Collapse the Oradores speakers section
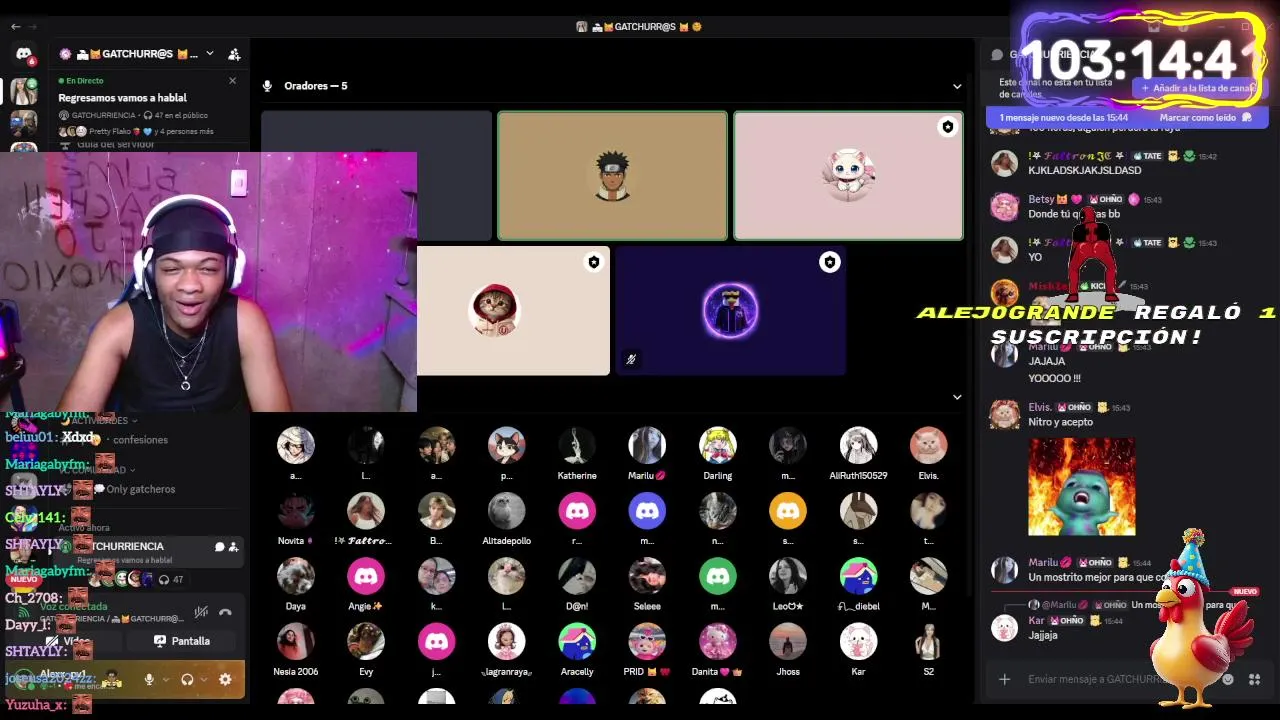Viewport: 1280px width, 720px height. (957, 86)
